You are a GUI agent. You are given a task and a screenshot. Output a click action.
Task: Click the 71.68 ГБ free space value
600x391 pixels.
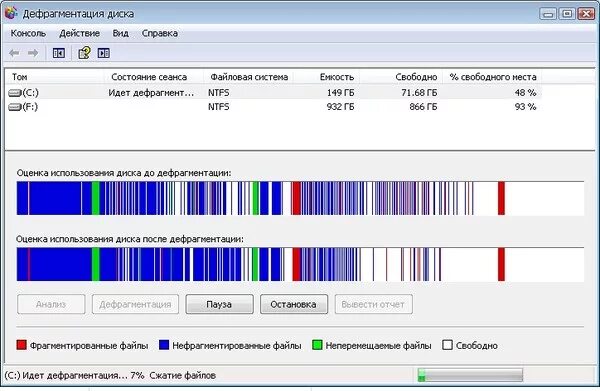[x=419, y=93]
